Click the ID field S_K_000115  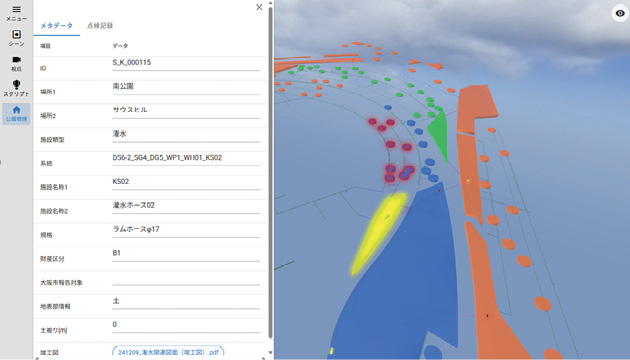186,63
